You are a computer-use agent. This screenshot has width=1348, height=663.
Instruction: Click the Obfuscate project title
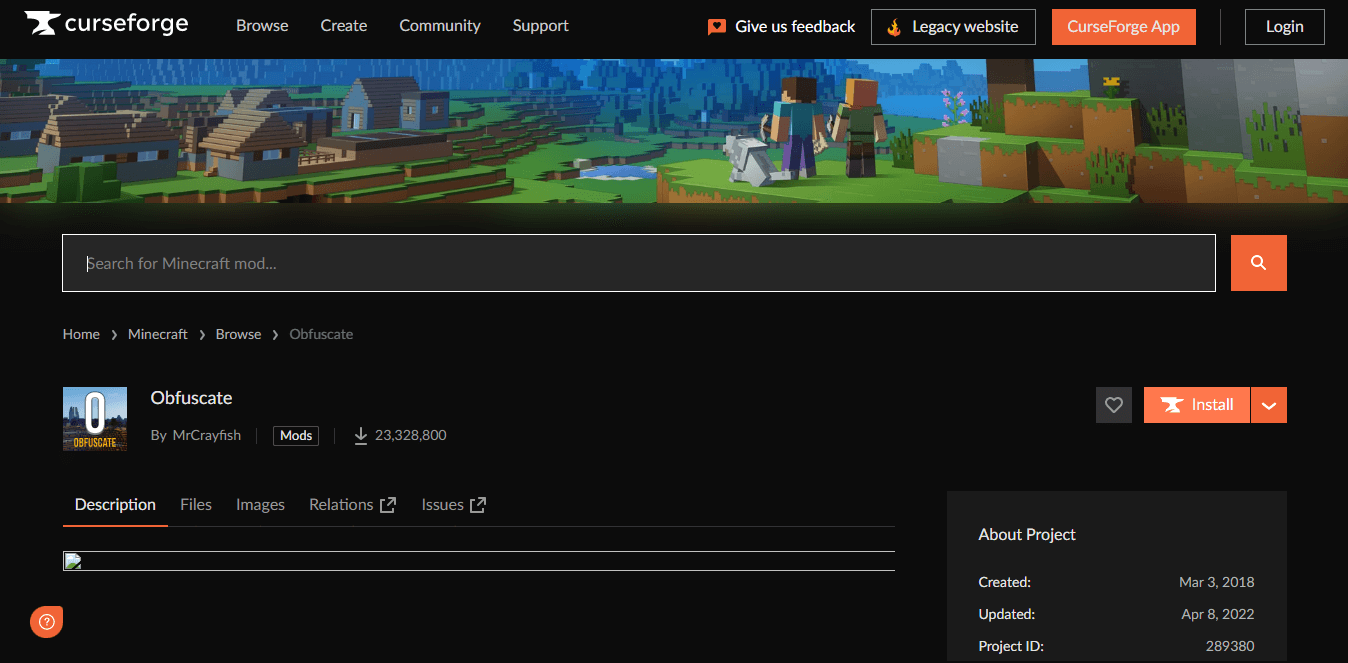(x=191, y=398)
